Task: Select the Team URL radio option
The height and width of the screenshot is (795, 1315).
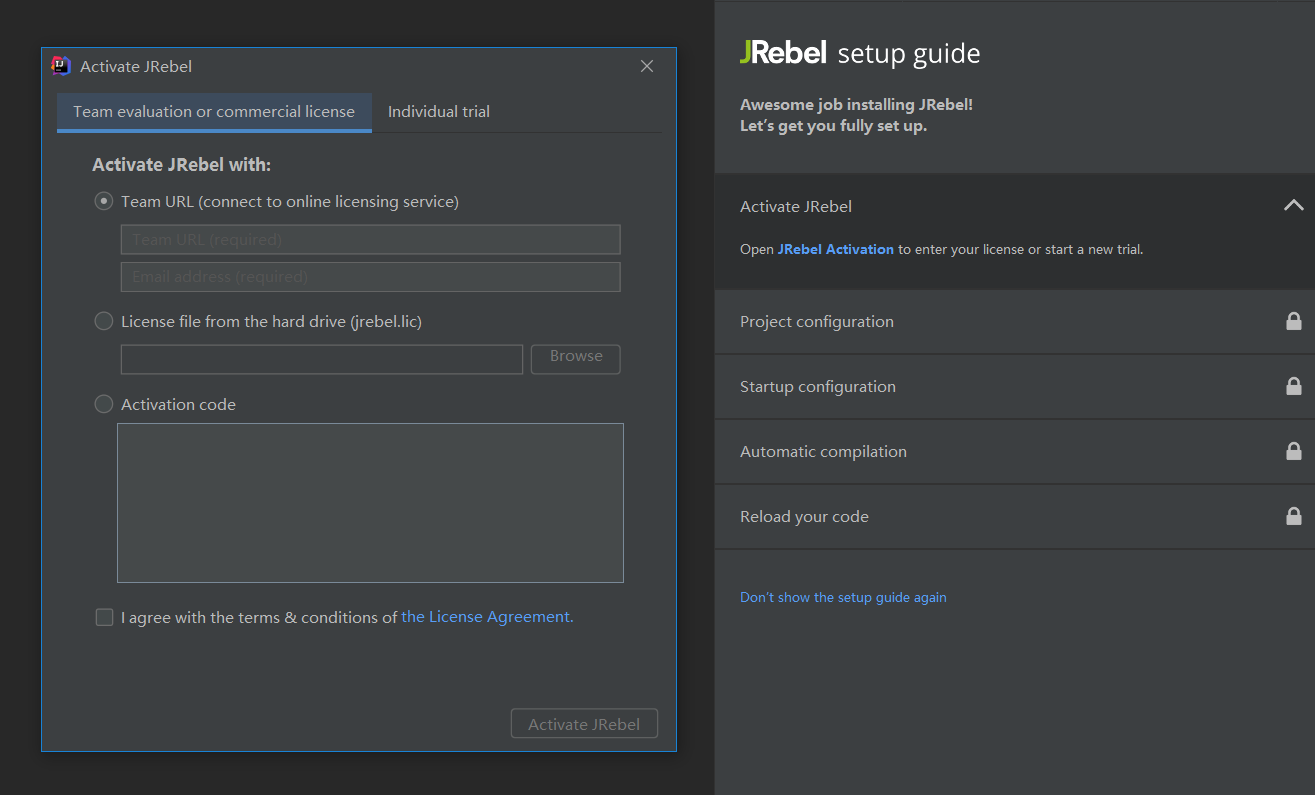Action: click(104, 202)
